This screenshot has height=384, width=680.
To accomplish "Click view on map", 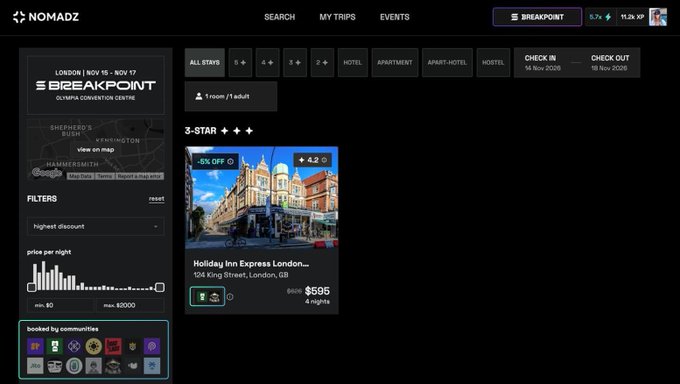I will pyautogui.click(x=95, y=149).
